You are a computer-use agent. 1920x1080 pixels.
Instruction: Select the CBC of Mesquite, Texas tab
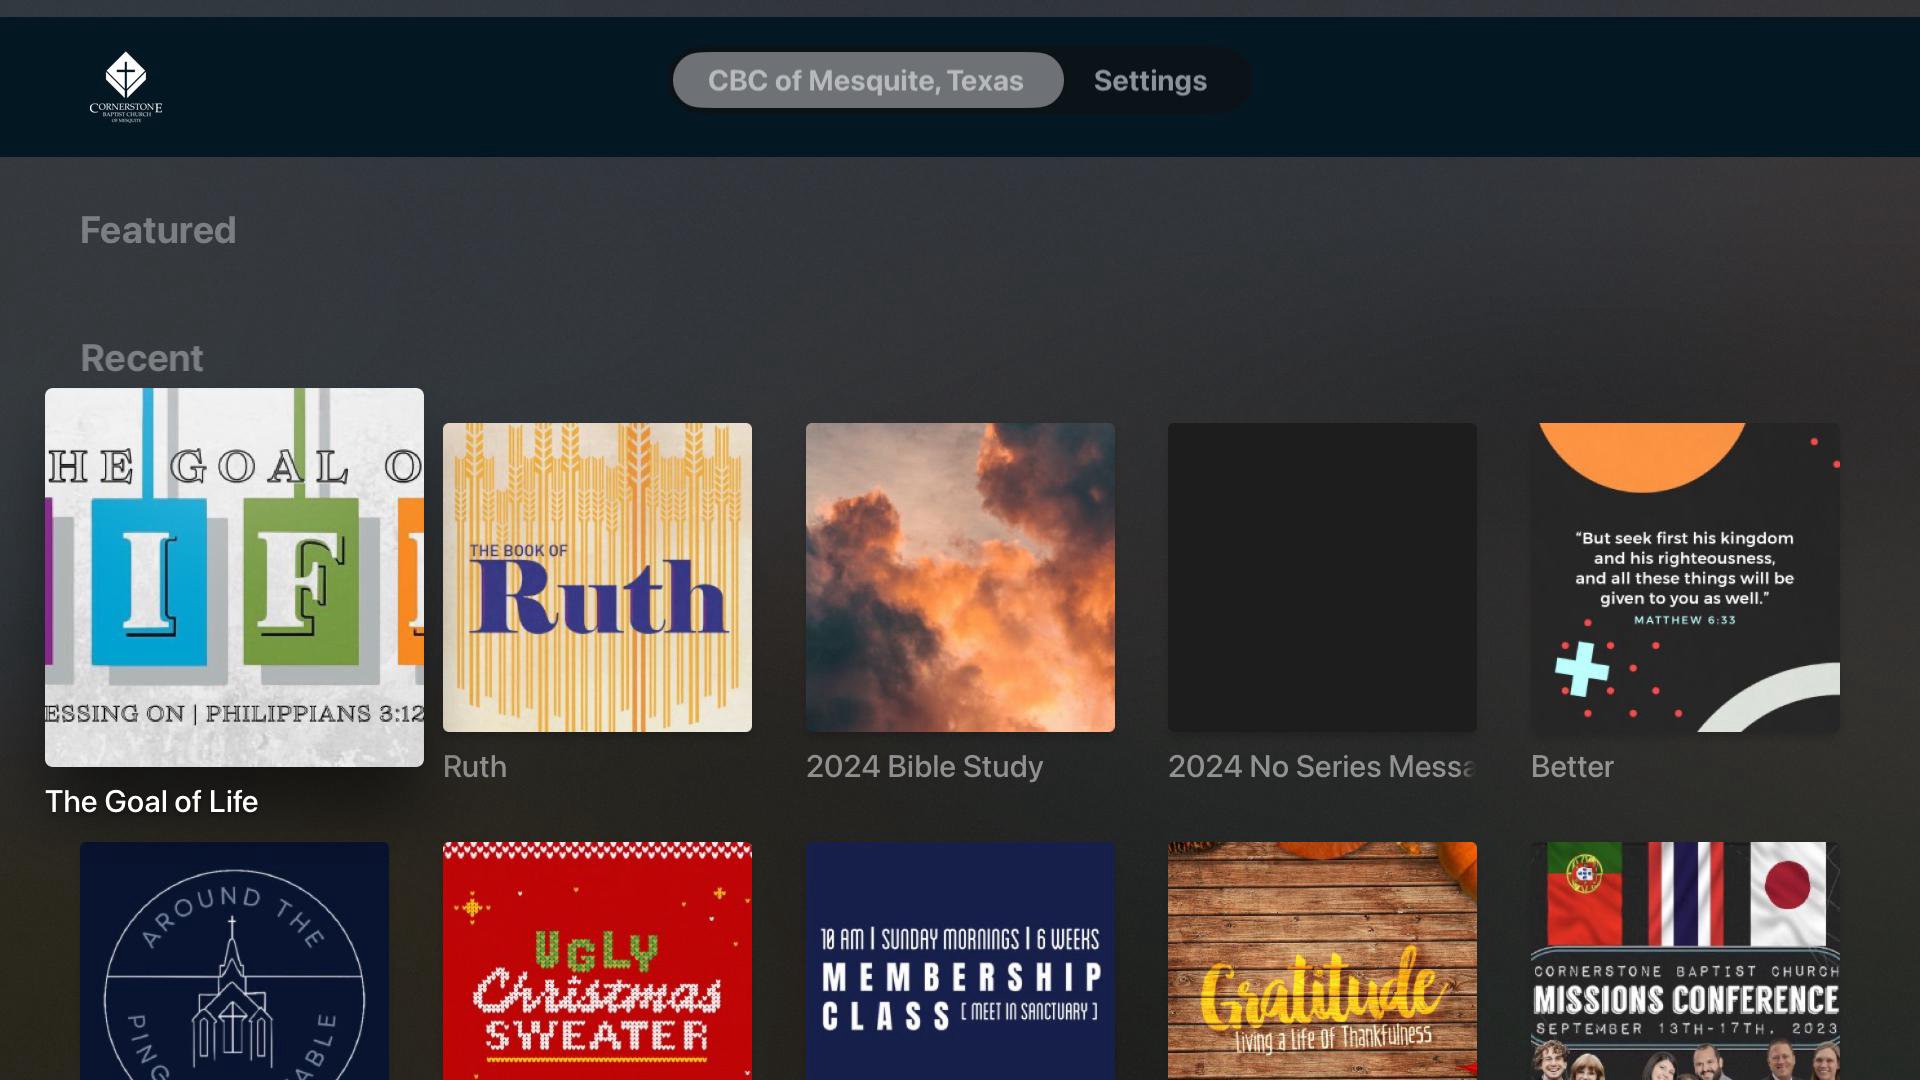pos(866,80)
